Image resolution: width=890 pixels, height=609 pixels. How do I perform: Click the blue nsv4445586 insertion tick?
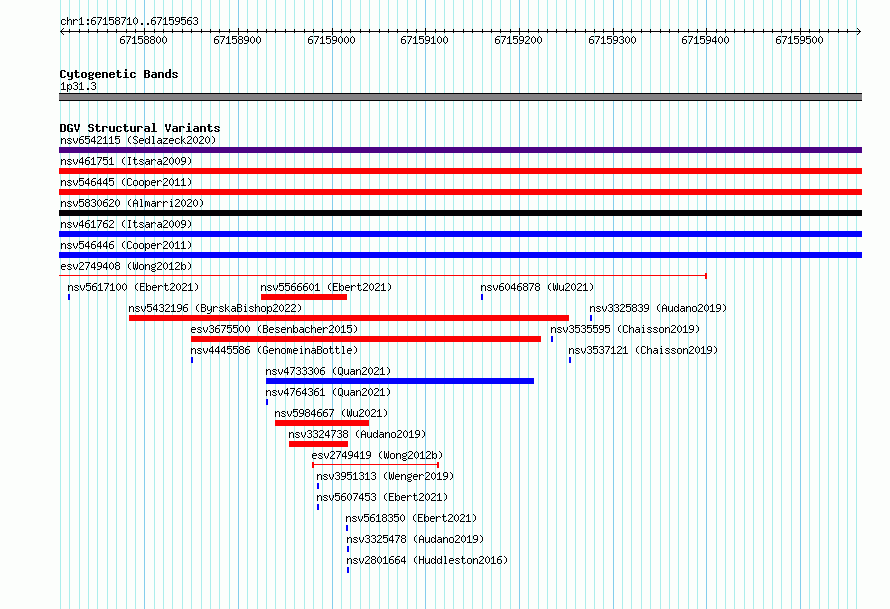click(x=192, y=360)
